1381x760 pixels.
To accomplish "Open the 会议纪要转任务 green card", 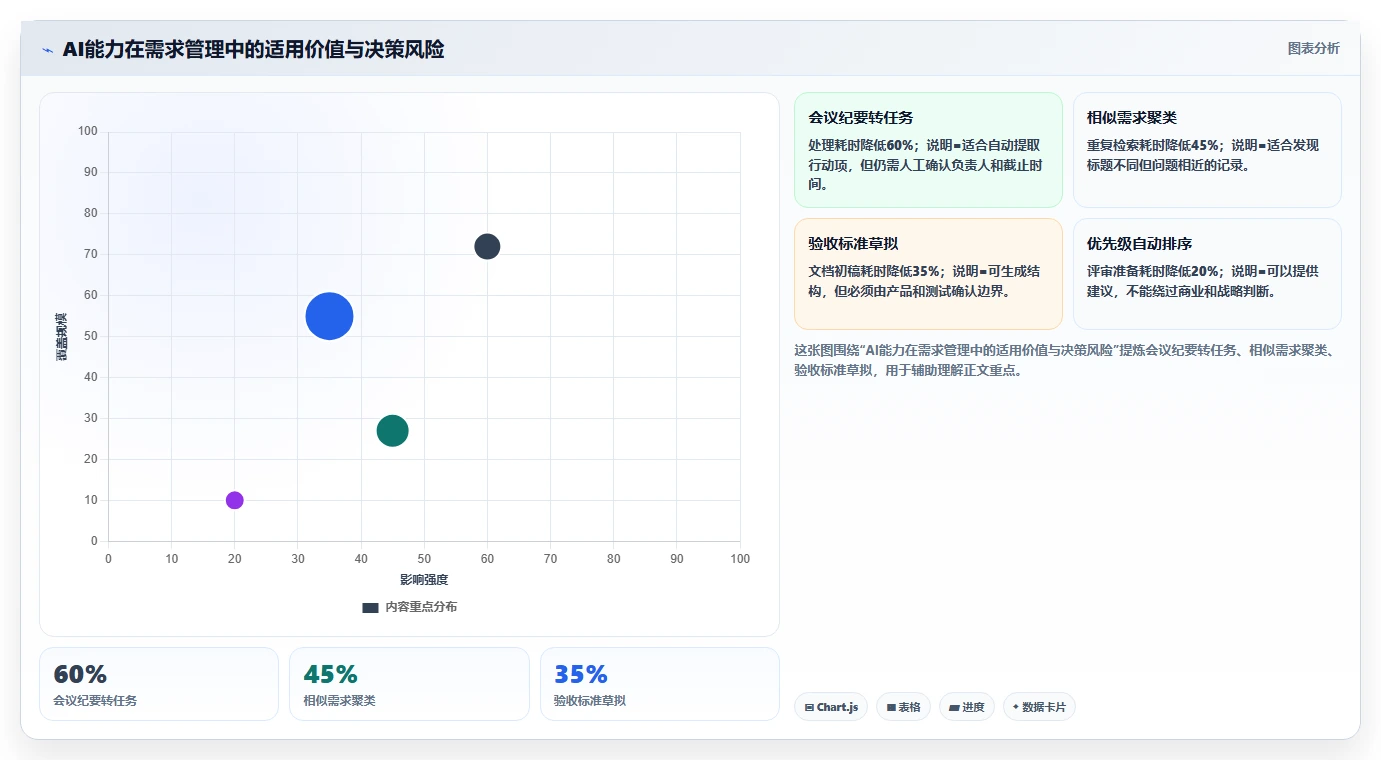I will (928, 150).
